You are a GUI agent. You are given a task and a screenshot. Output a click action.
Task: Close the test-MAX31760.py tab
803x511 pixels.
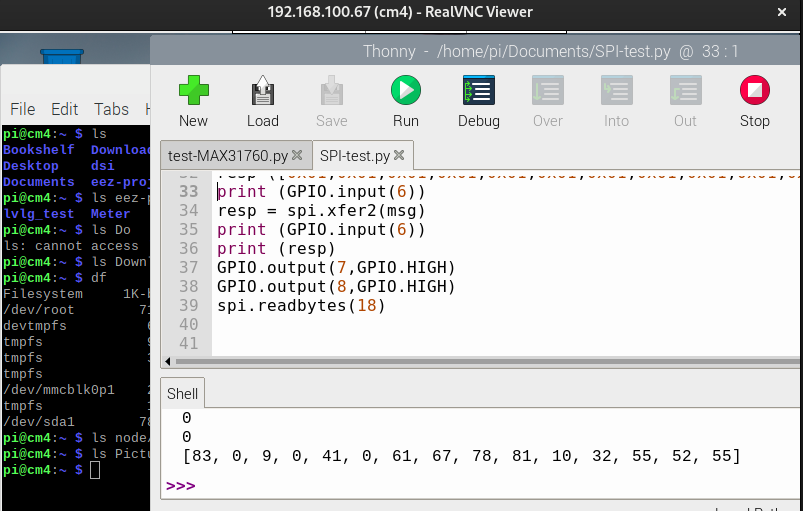pos(297,156)
